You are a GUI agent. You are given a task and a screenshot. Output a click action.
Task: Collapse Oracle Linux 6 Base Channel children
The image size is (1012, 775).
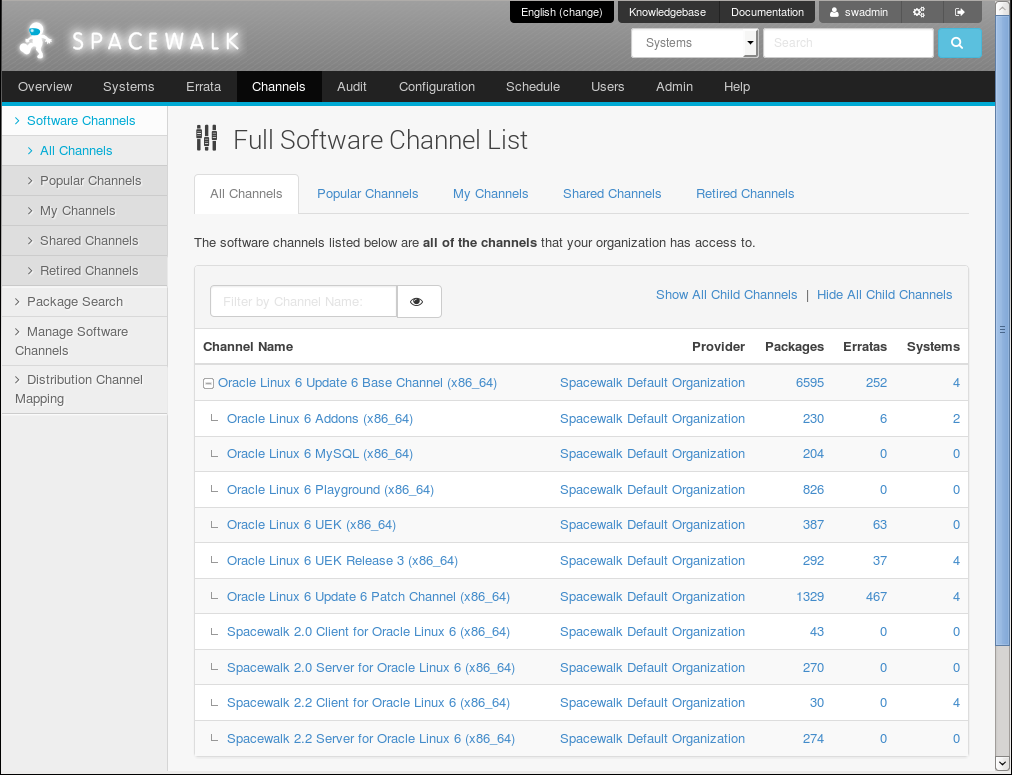(208, 383)
